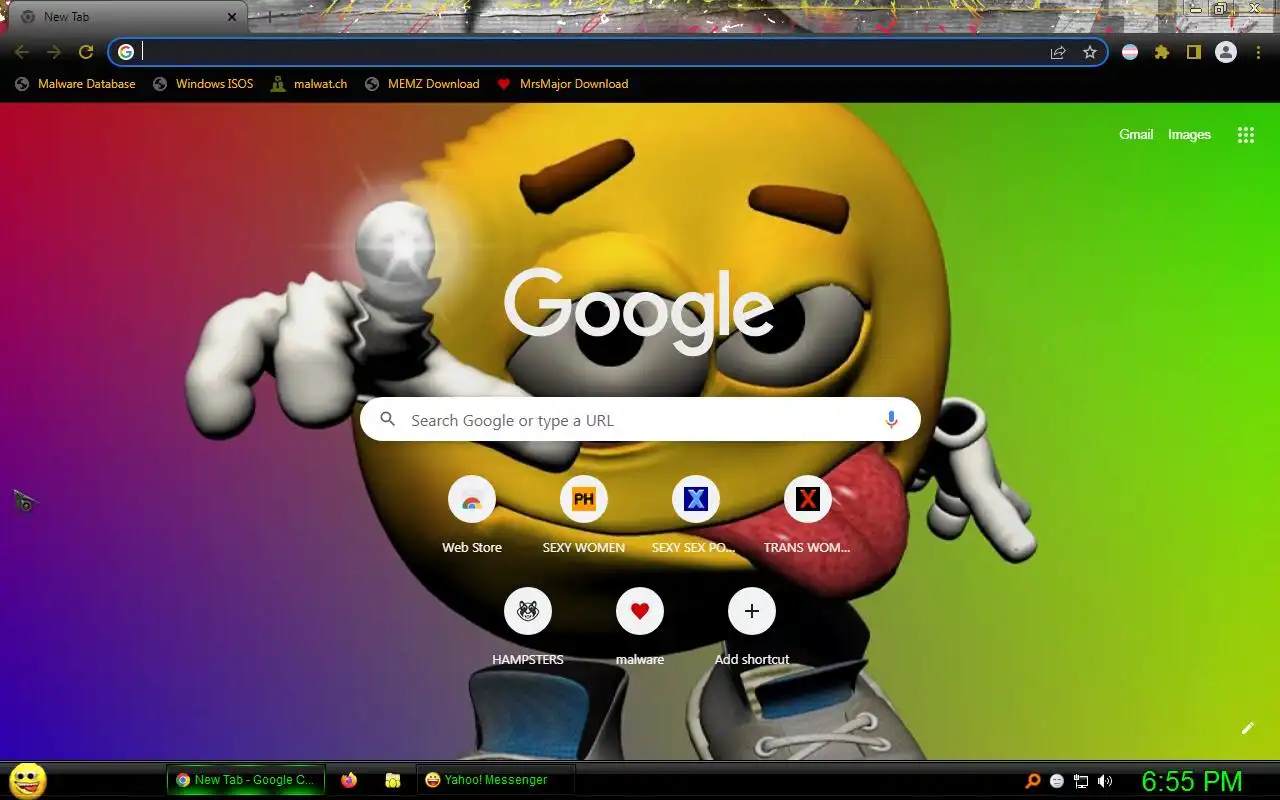1280x800 pixels.
Task: Open the Extensions puzzle icon
Action: click(1162, 52)
